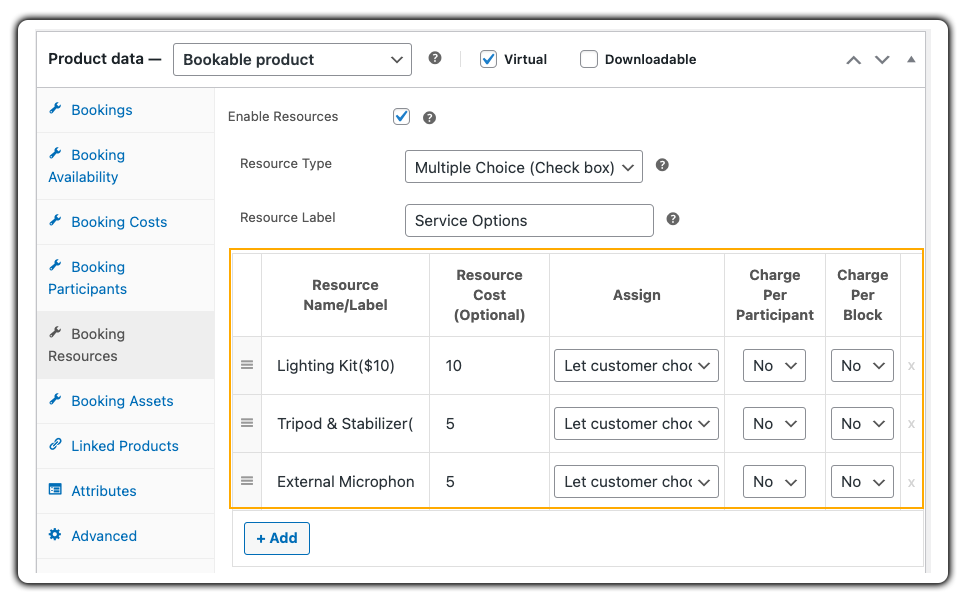The image size is (966, 600).
Task: Click the gear icon next to Advanced
Action: click(x=55, y=535)
